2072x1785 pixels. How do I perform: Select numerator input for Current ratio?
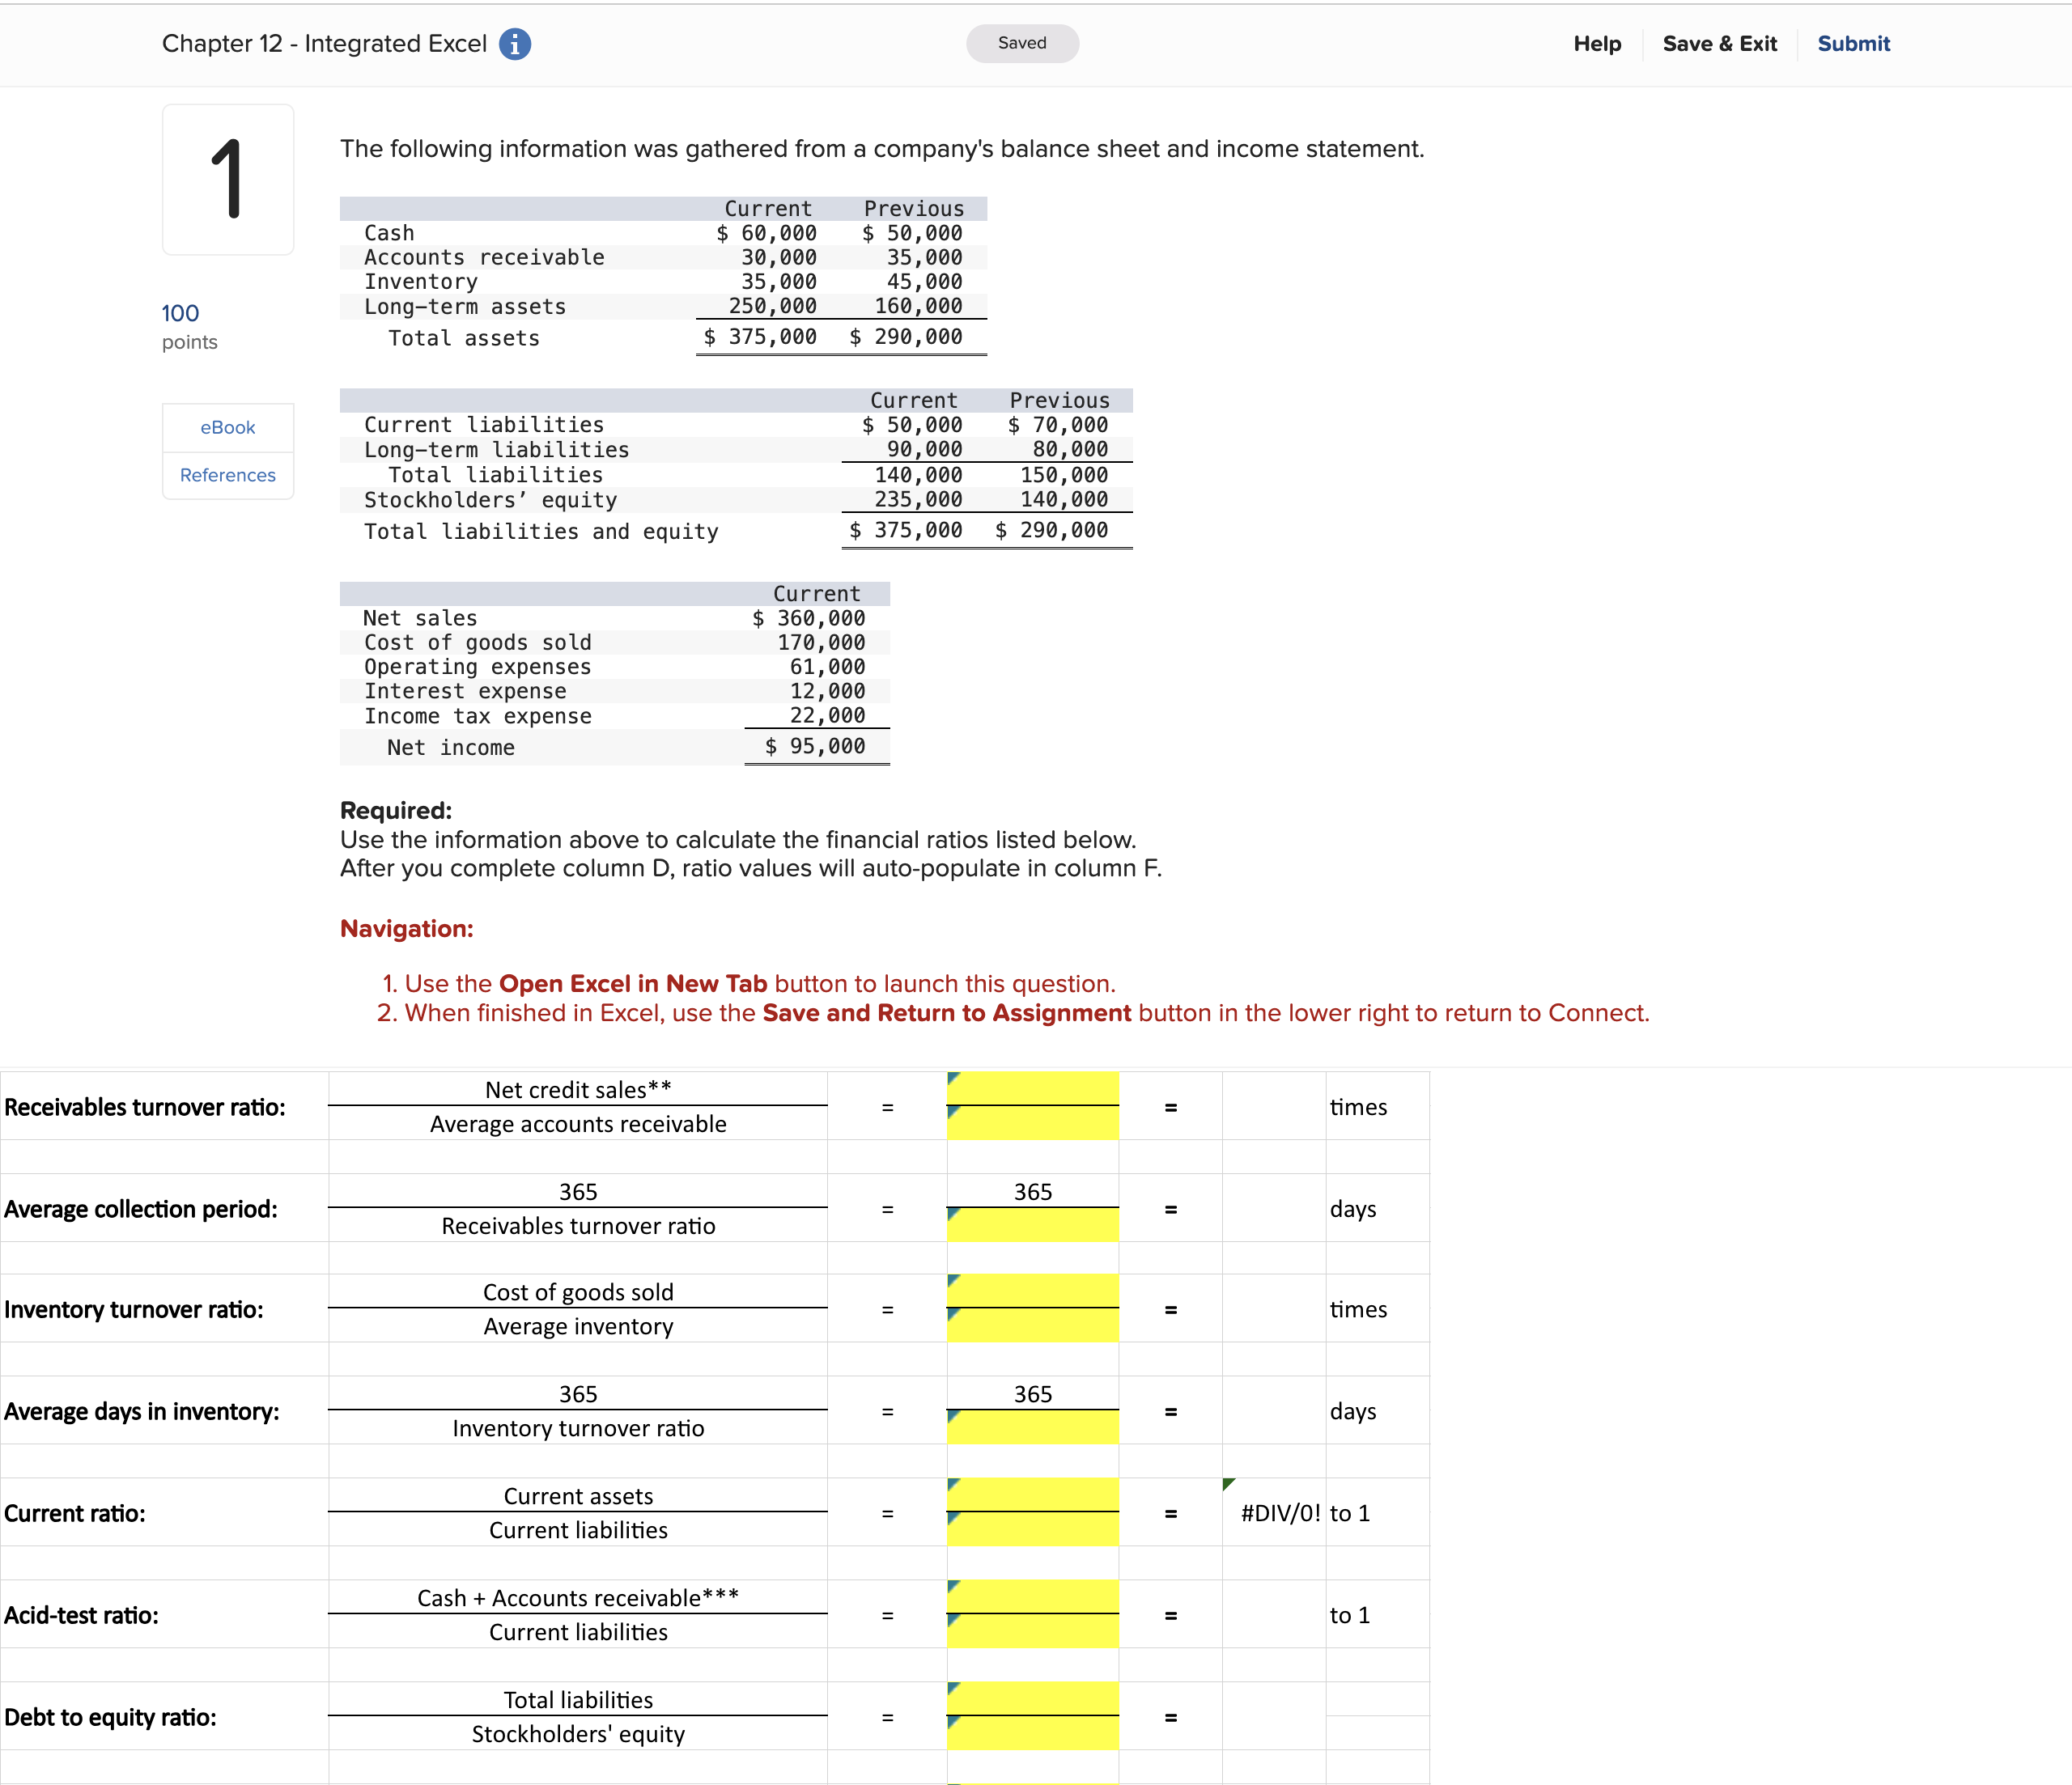pos(1032,1495)
